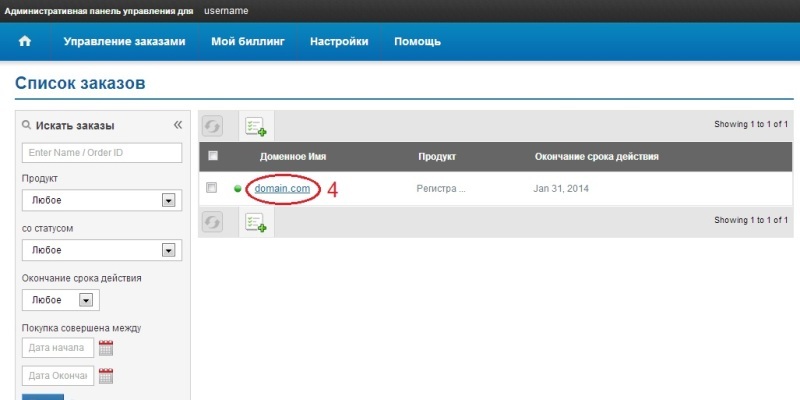
Task: Open the Помощь menu
Action: (x=417, y=41)
